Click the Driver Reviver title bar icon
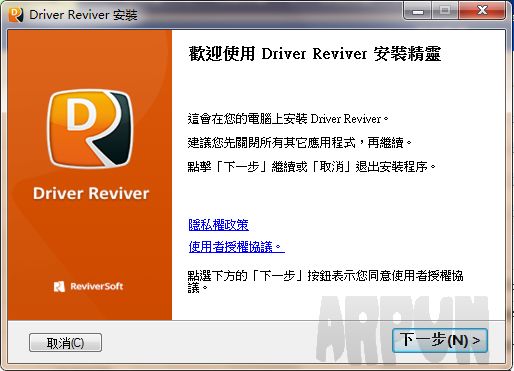Image resolution: width=514 pixels, height=371 pixels. coord(16,15)
